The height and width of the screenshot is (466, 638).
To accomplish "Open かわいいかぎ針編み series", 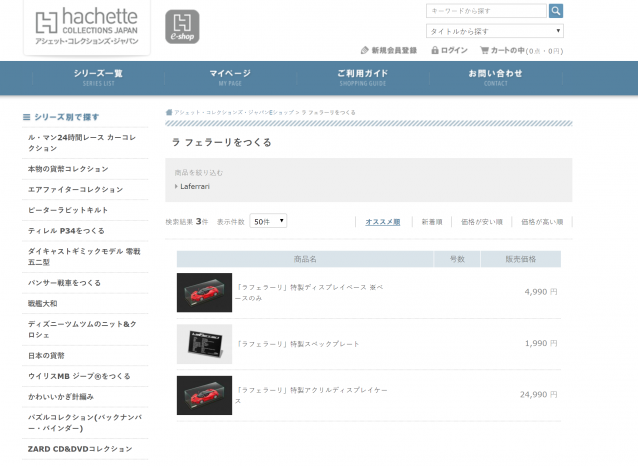I will [x=85, y=397].
